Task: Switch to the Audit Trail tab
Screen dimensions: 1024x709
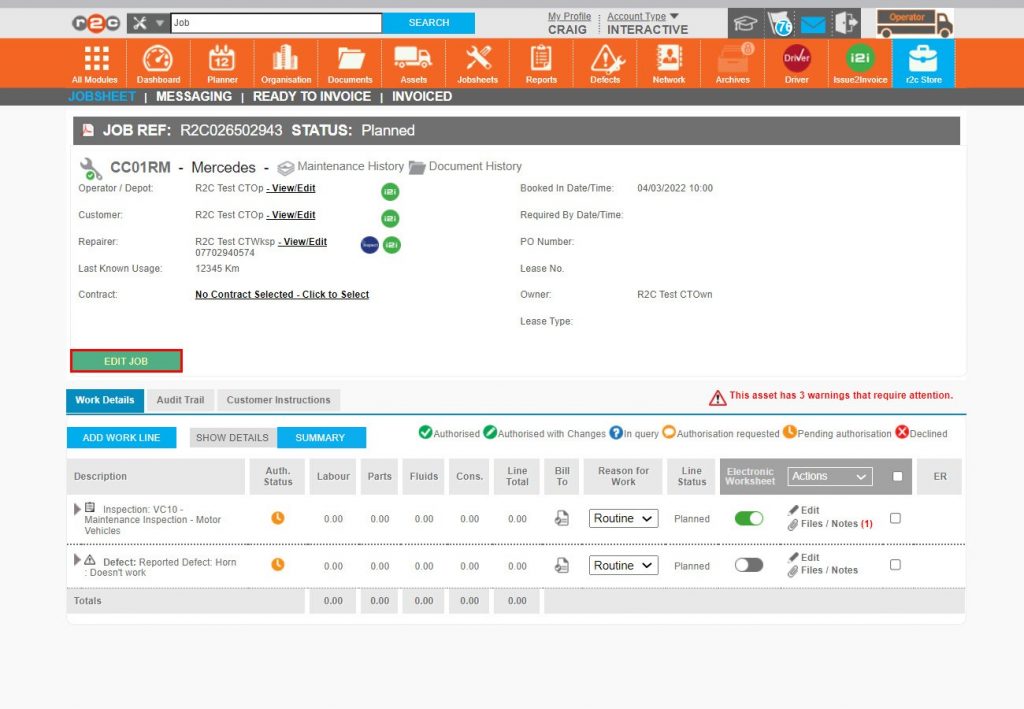Action: (x=180, y=400)
